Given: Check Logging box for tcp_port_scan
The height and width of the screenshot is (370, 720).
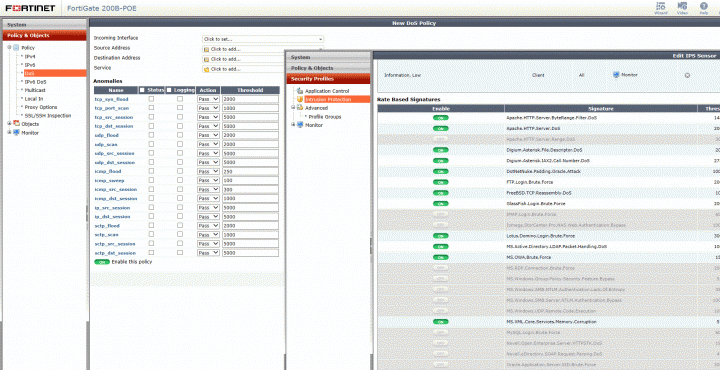Looking at the screenshot, I should 180,108.
